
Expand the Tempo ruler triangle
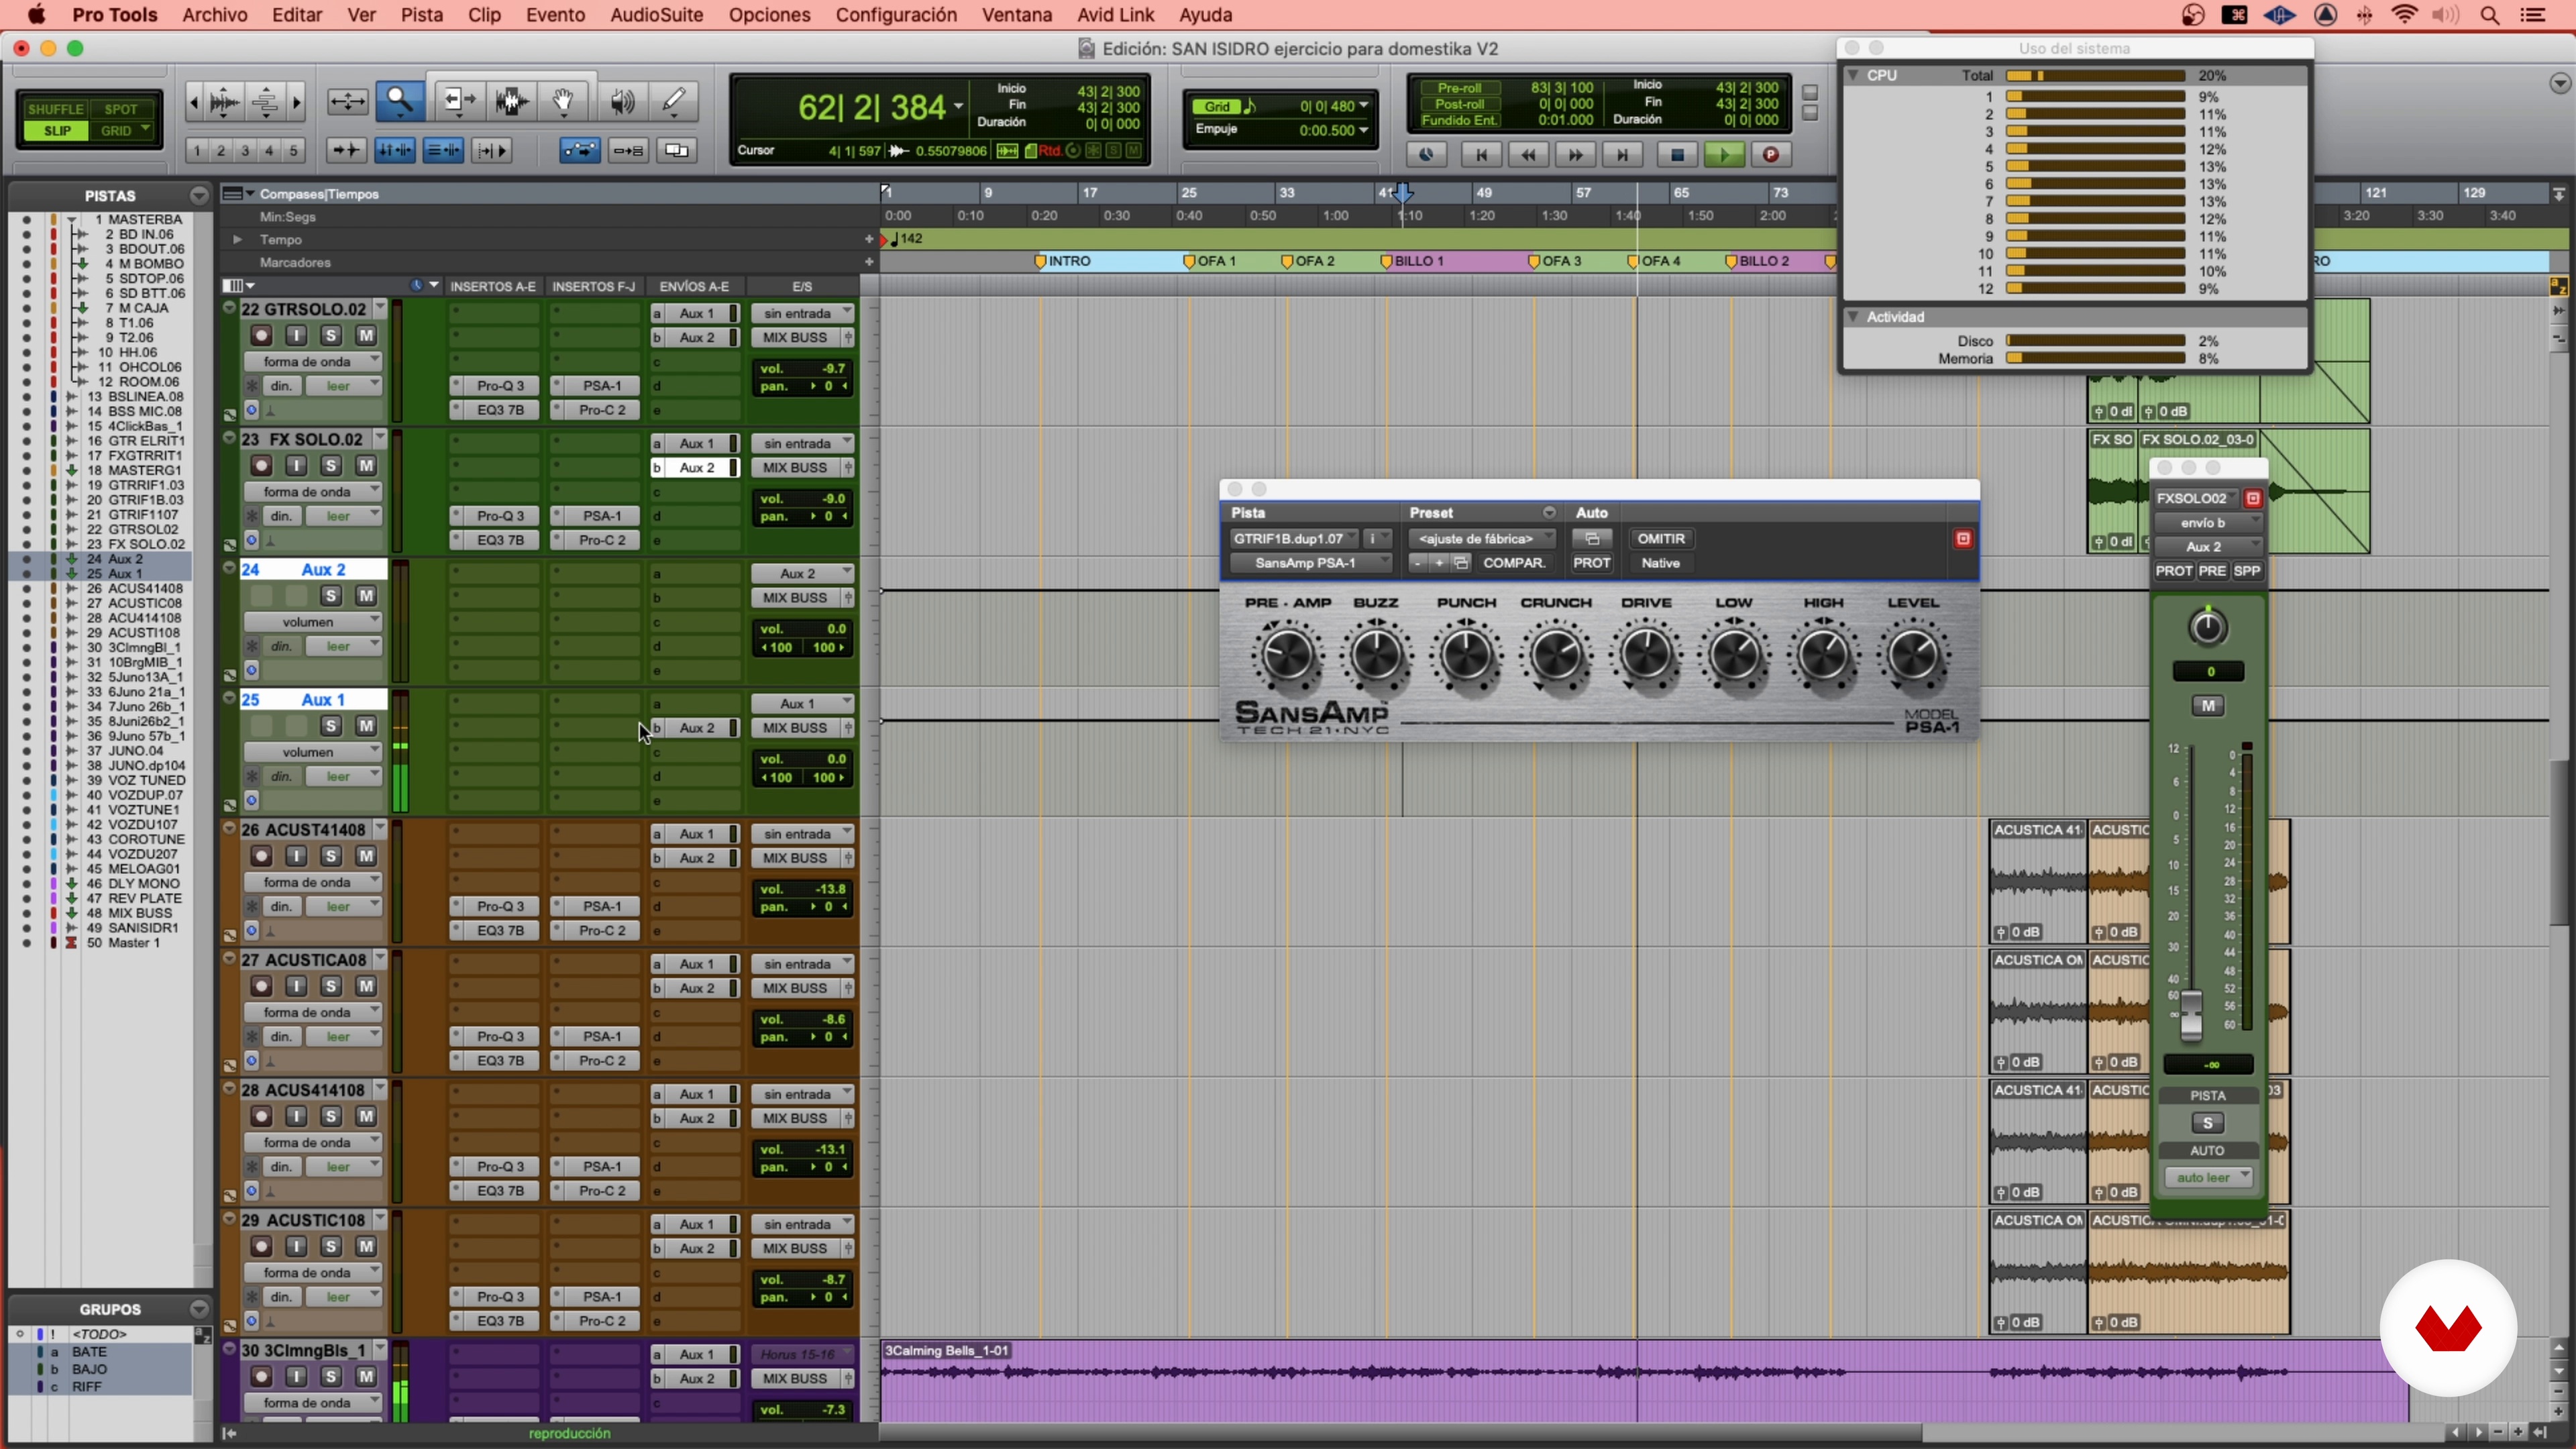click(237, 240)
